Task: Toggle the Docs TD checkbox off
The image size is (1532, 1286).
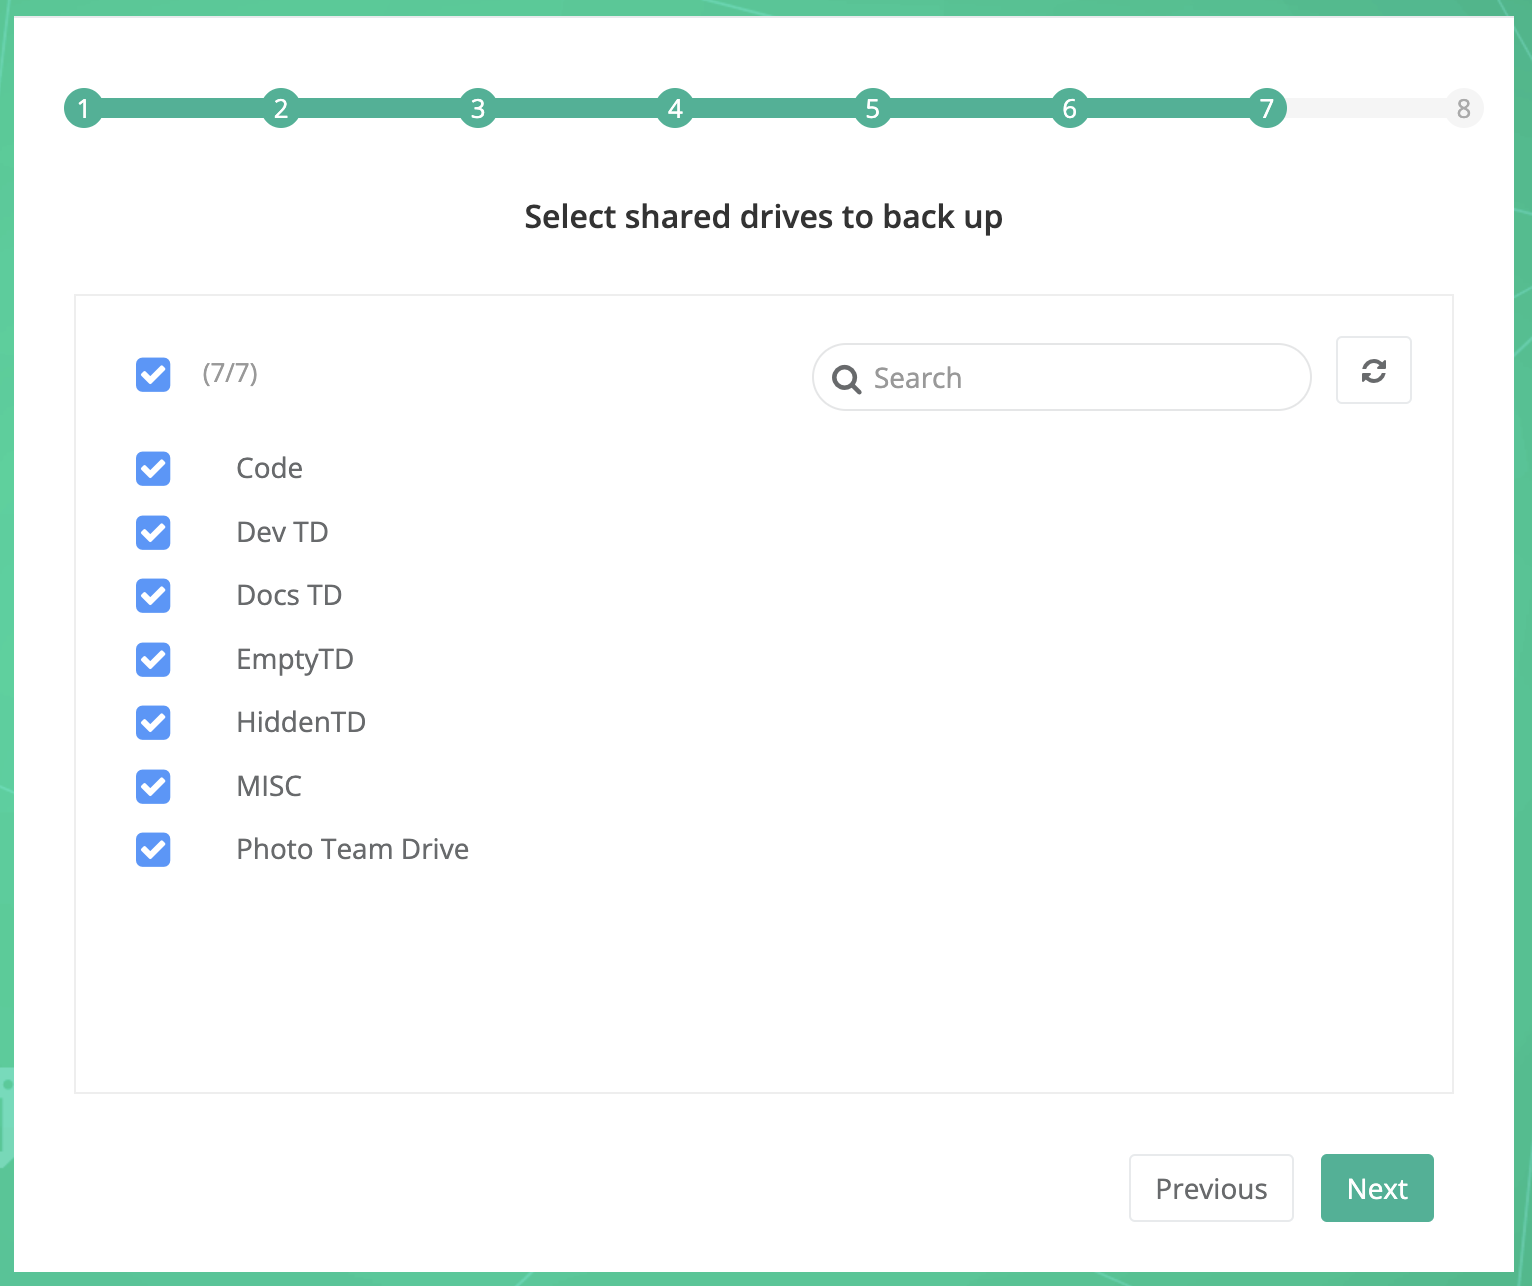Action: pyautogui.click(x=152, y=595)
